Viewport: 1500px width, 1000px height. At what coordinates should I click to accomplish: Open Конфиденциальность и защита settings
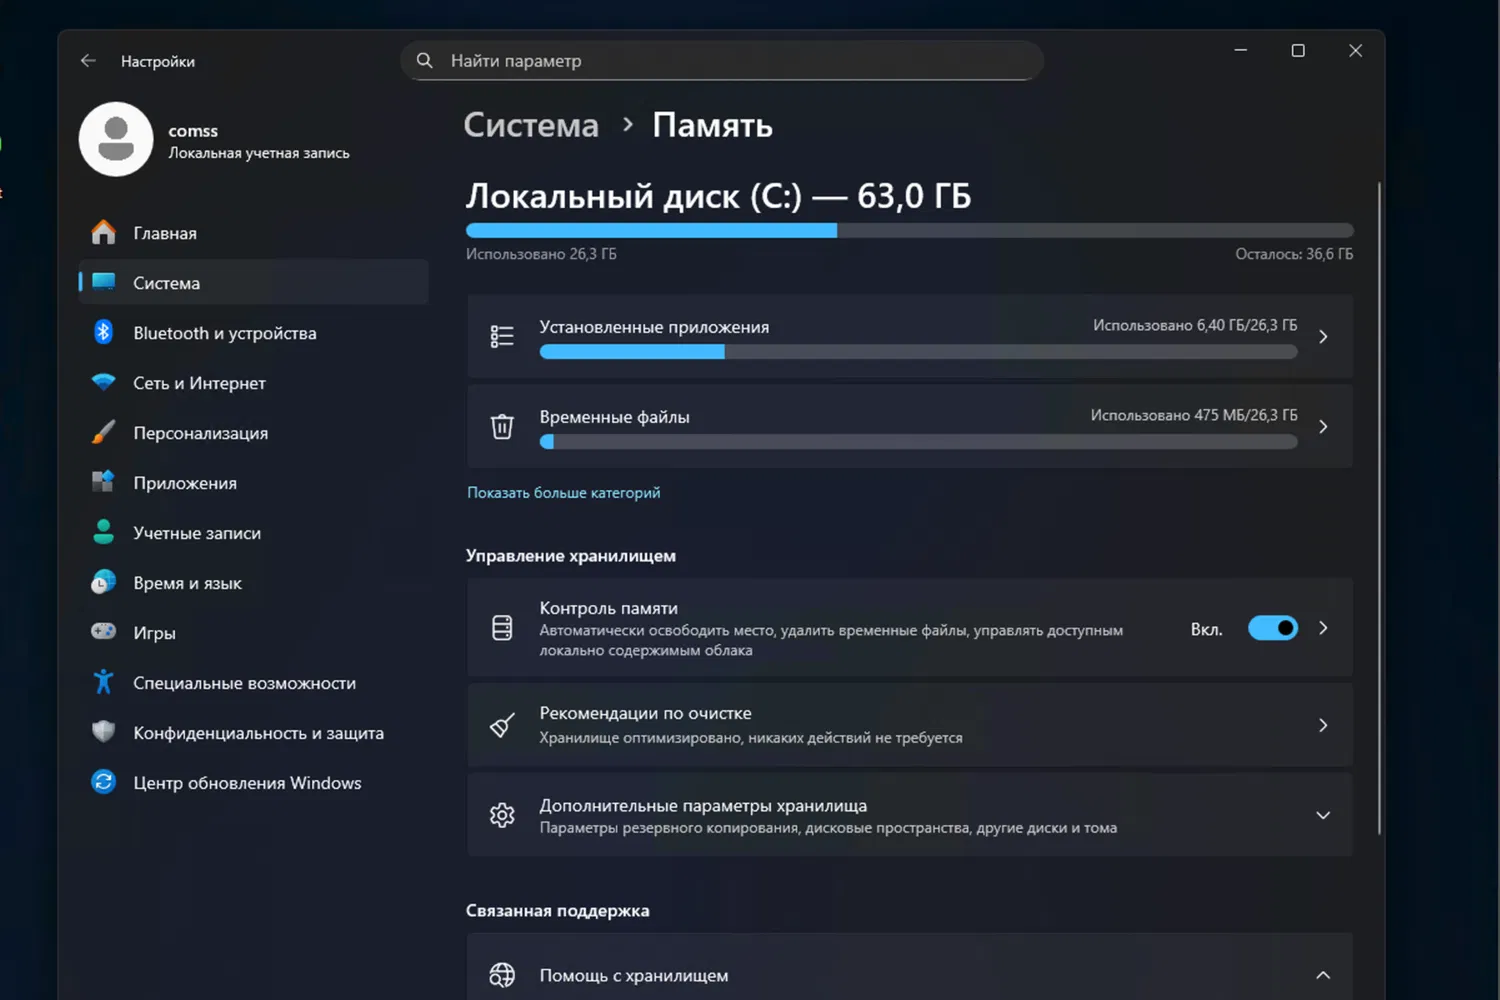pos(254,733)
